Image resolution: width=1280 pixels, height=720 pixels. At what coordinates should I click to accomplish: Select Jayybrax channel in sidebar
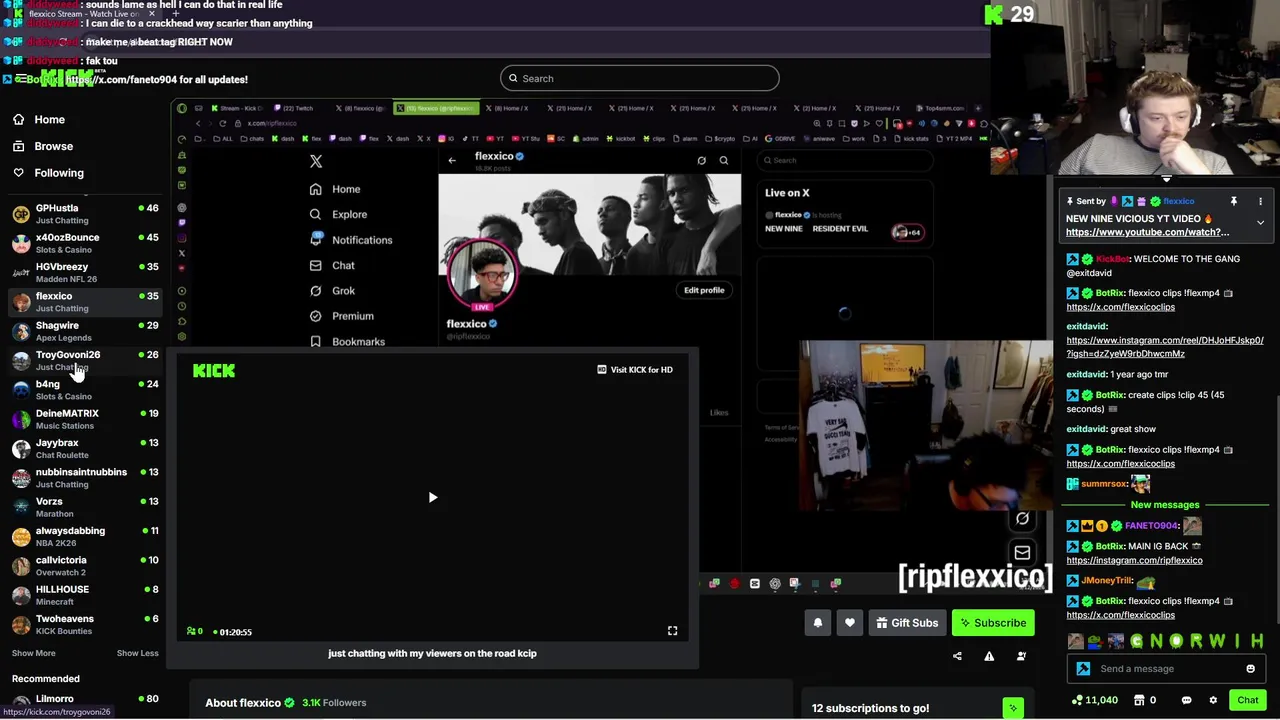pyautogui.click(x=85, y=448)
